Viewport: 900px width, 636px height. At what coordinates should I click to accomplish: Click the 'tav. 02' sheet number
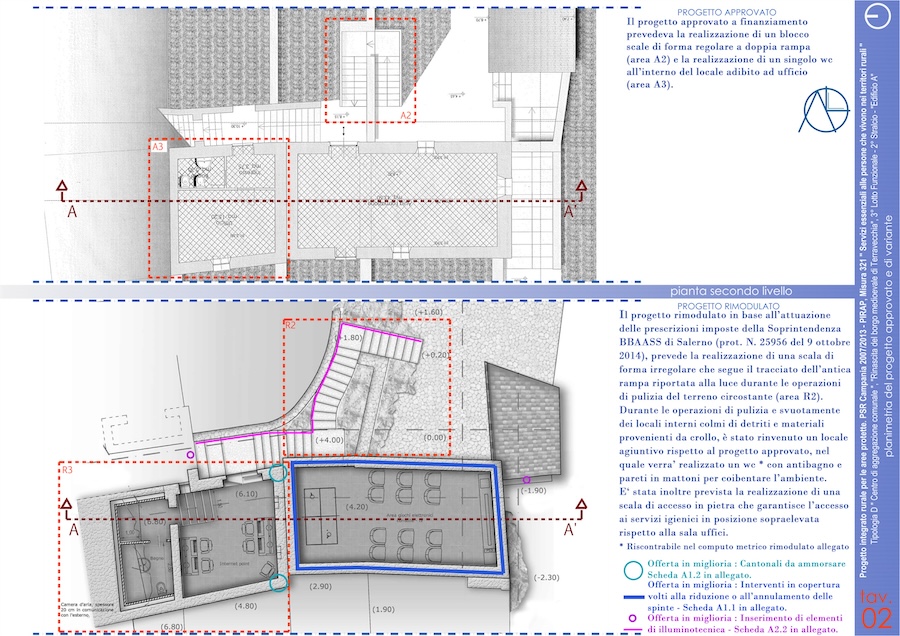tap(876, 609)
